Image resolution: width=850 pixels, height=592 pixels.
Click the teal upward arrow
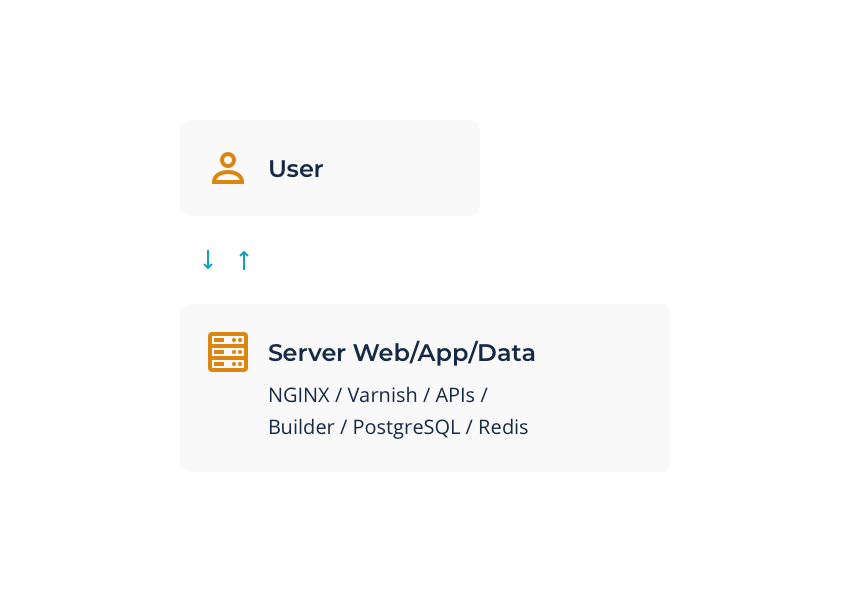pos(244,260)
